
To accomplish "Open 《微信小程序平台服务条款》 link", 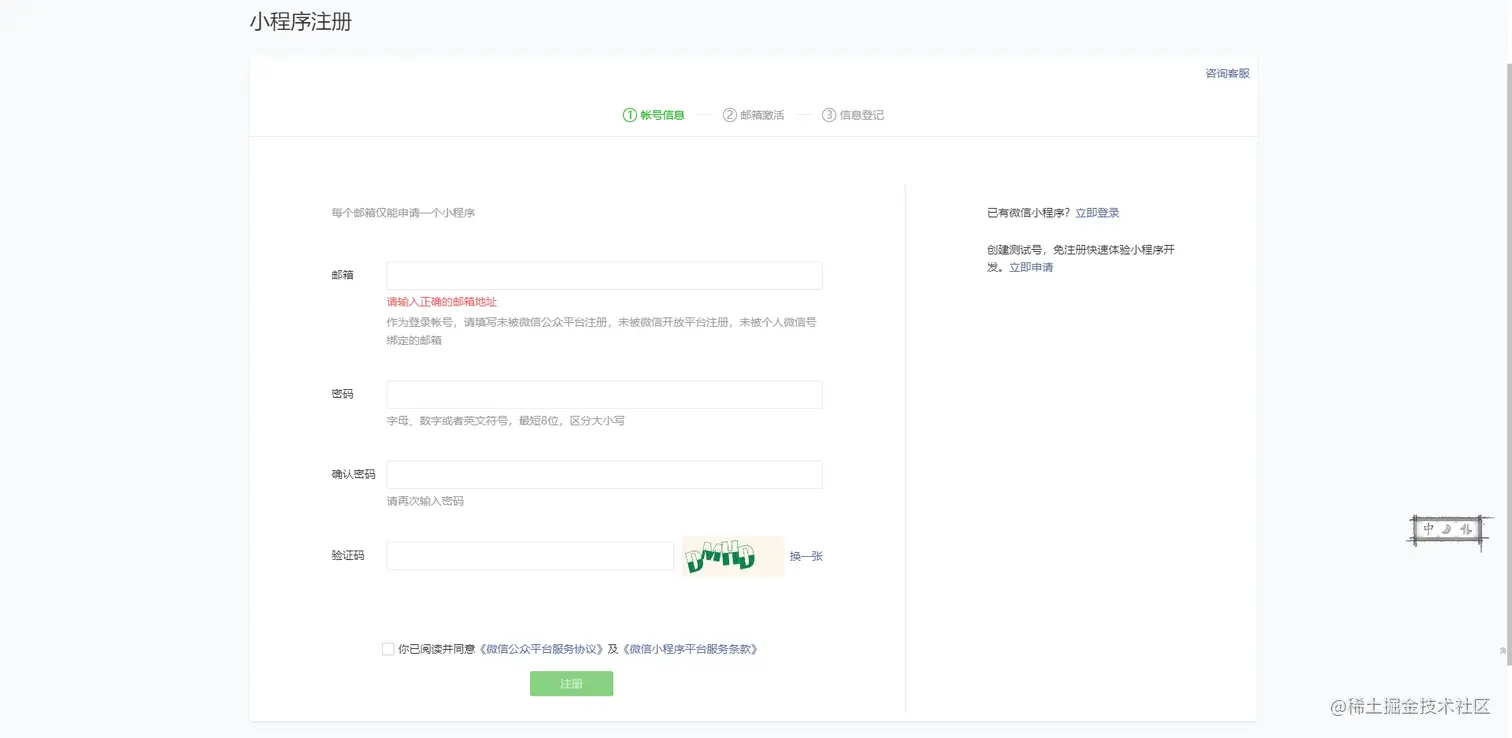I will click(x=690, y=649).
